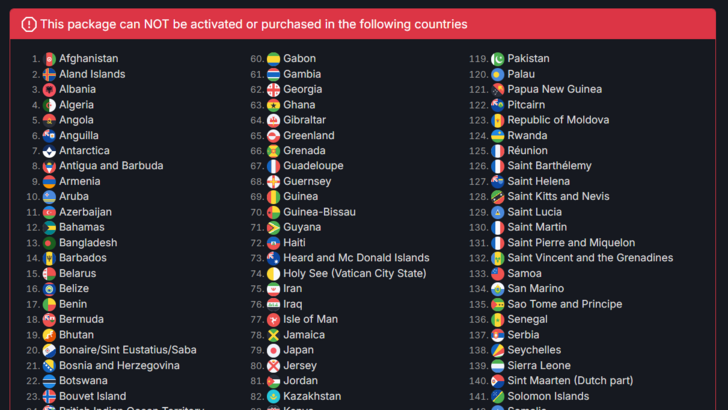Viewport: 728px width, 410px height.
Task: Click the Heard and Mc Donald Islands entry
Action: pyautogui.click(x=356, y=258)
